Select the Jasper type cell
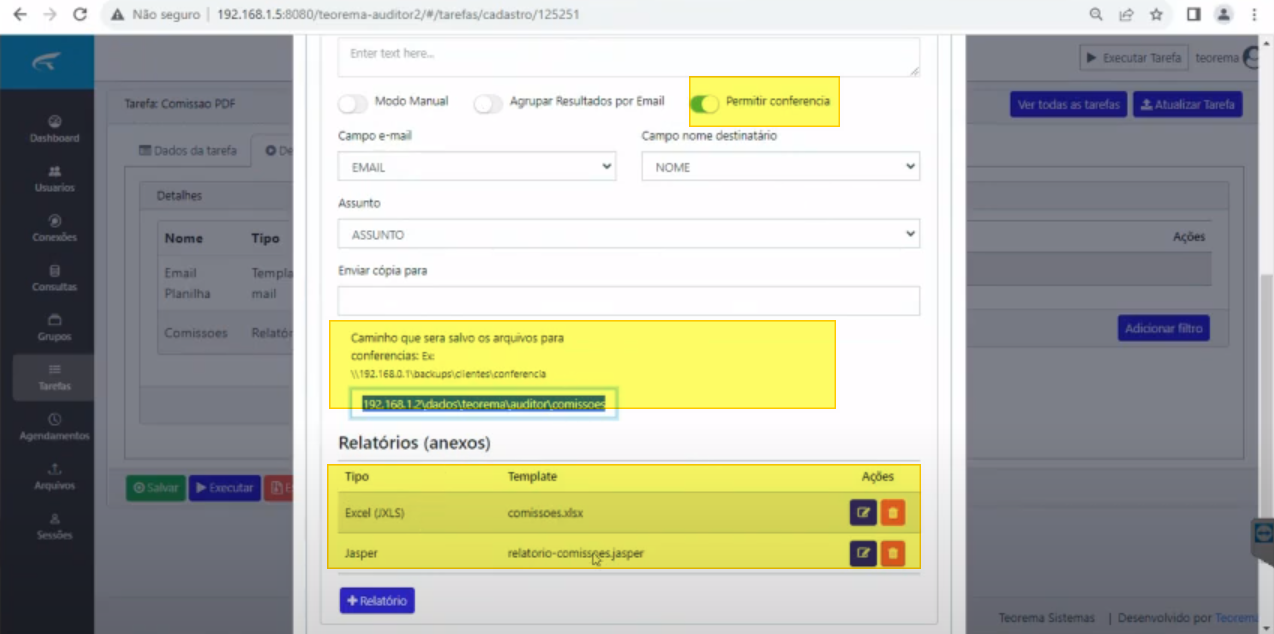Screen dimensions: 1274x634 [361, 552]
